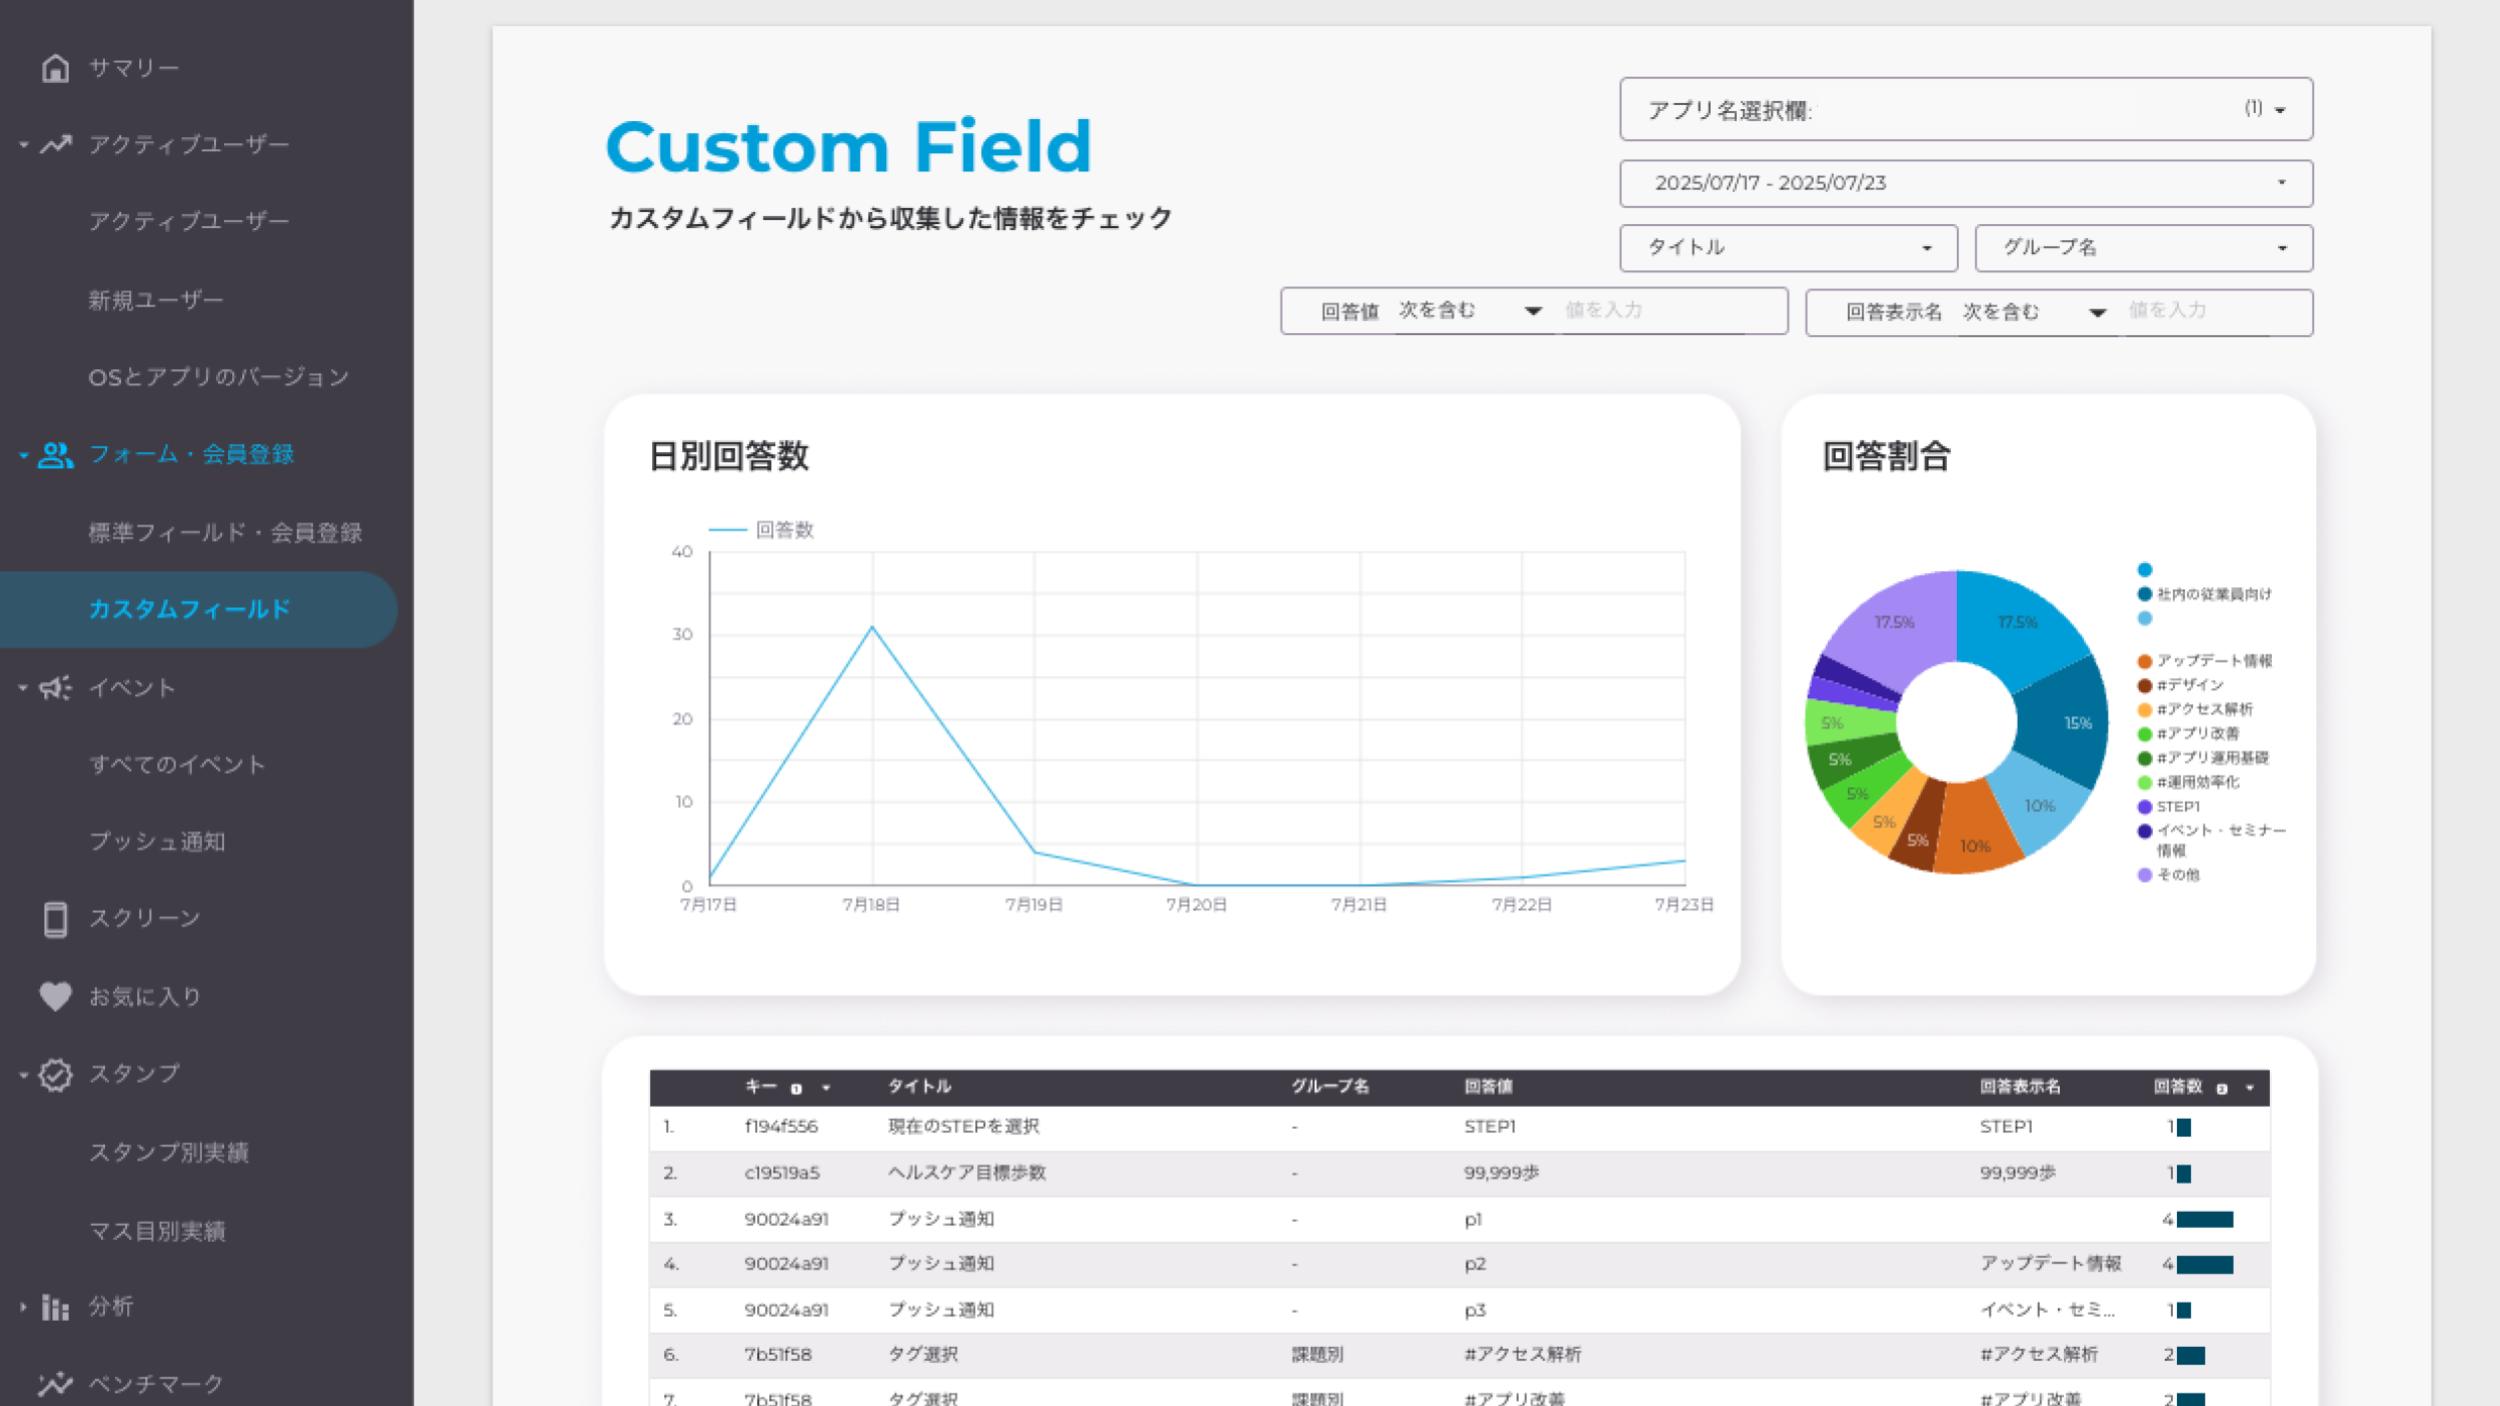Click the people icon beside フォーム・会員登録
The height and width of the screenshot is (1406, 2500).
[56, 455]
